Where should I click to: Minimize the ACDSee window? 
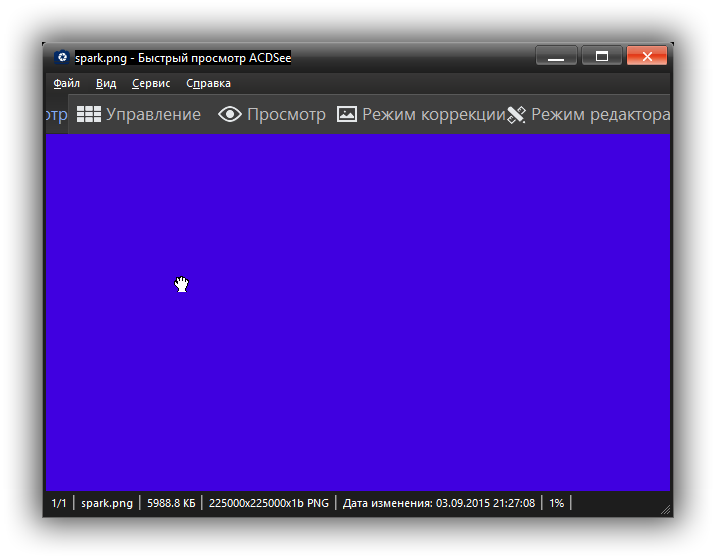pyautogui.click(x=556, y=56)
